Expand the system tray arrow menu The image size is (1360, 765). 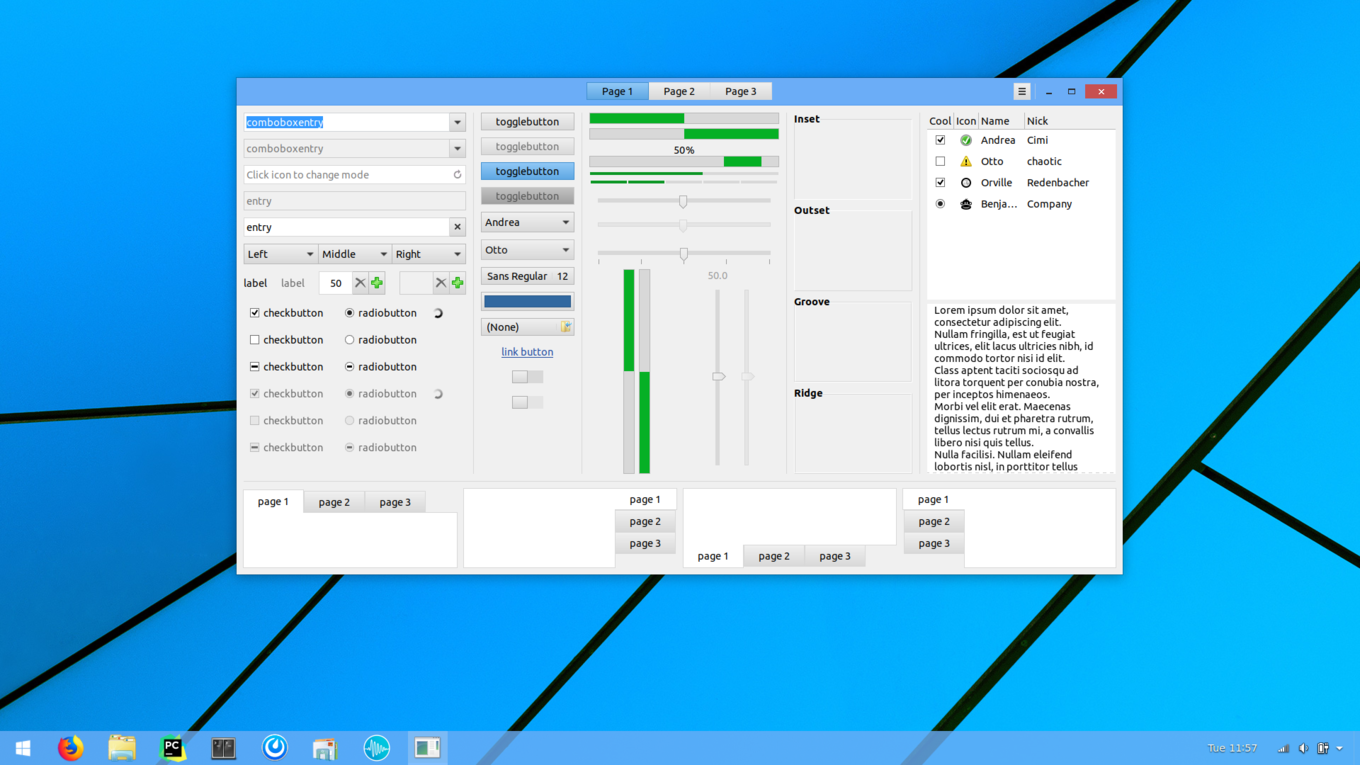click(x=1340, y=748)
